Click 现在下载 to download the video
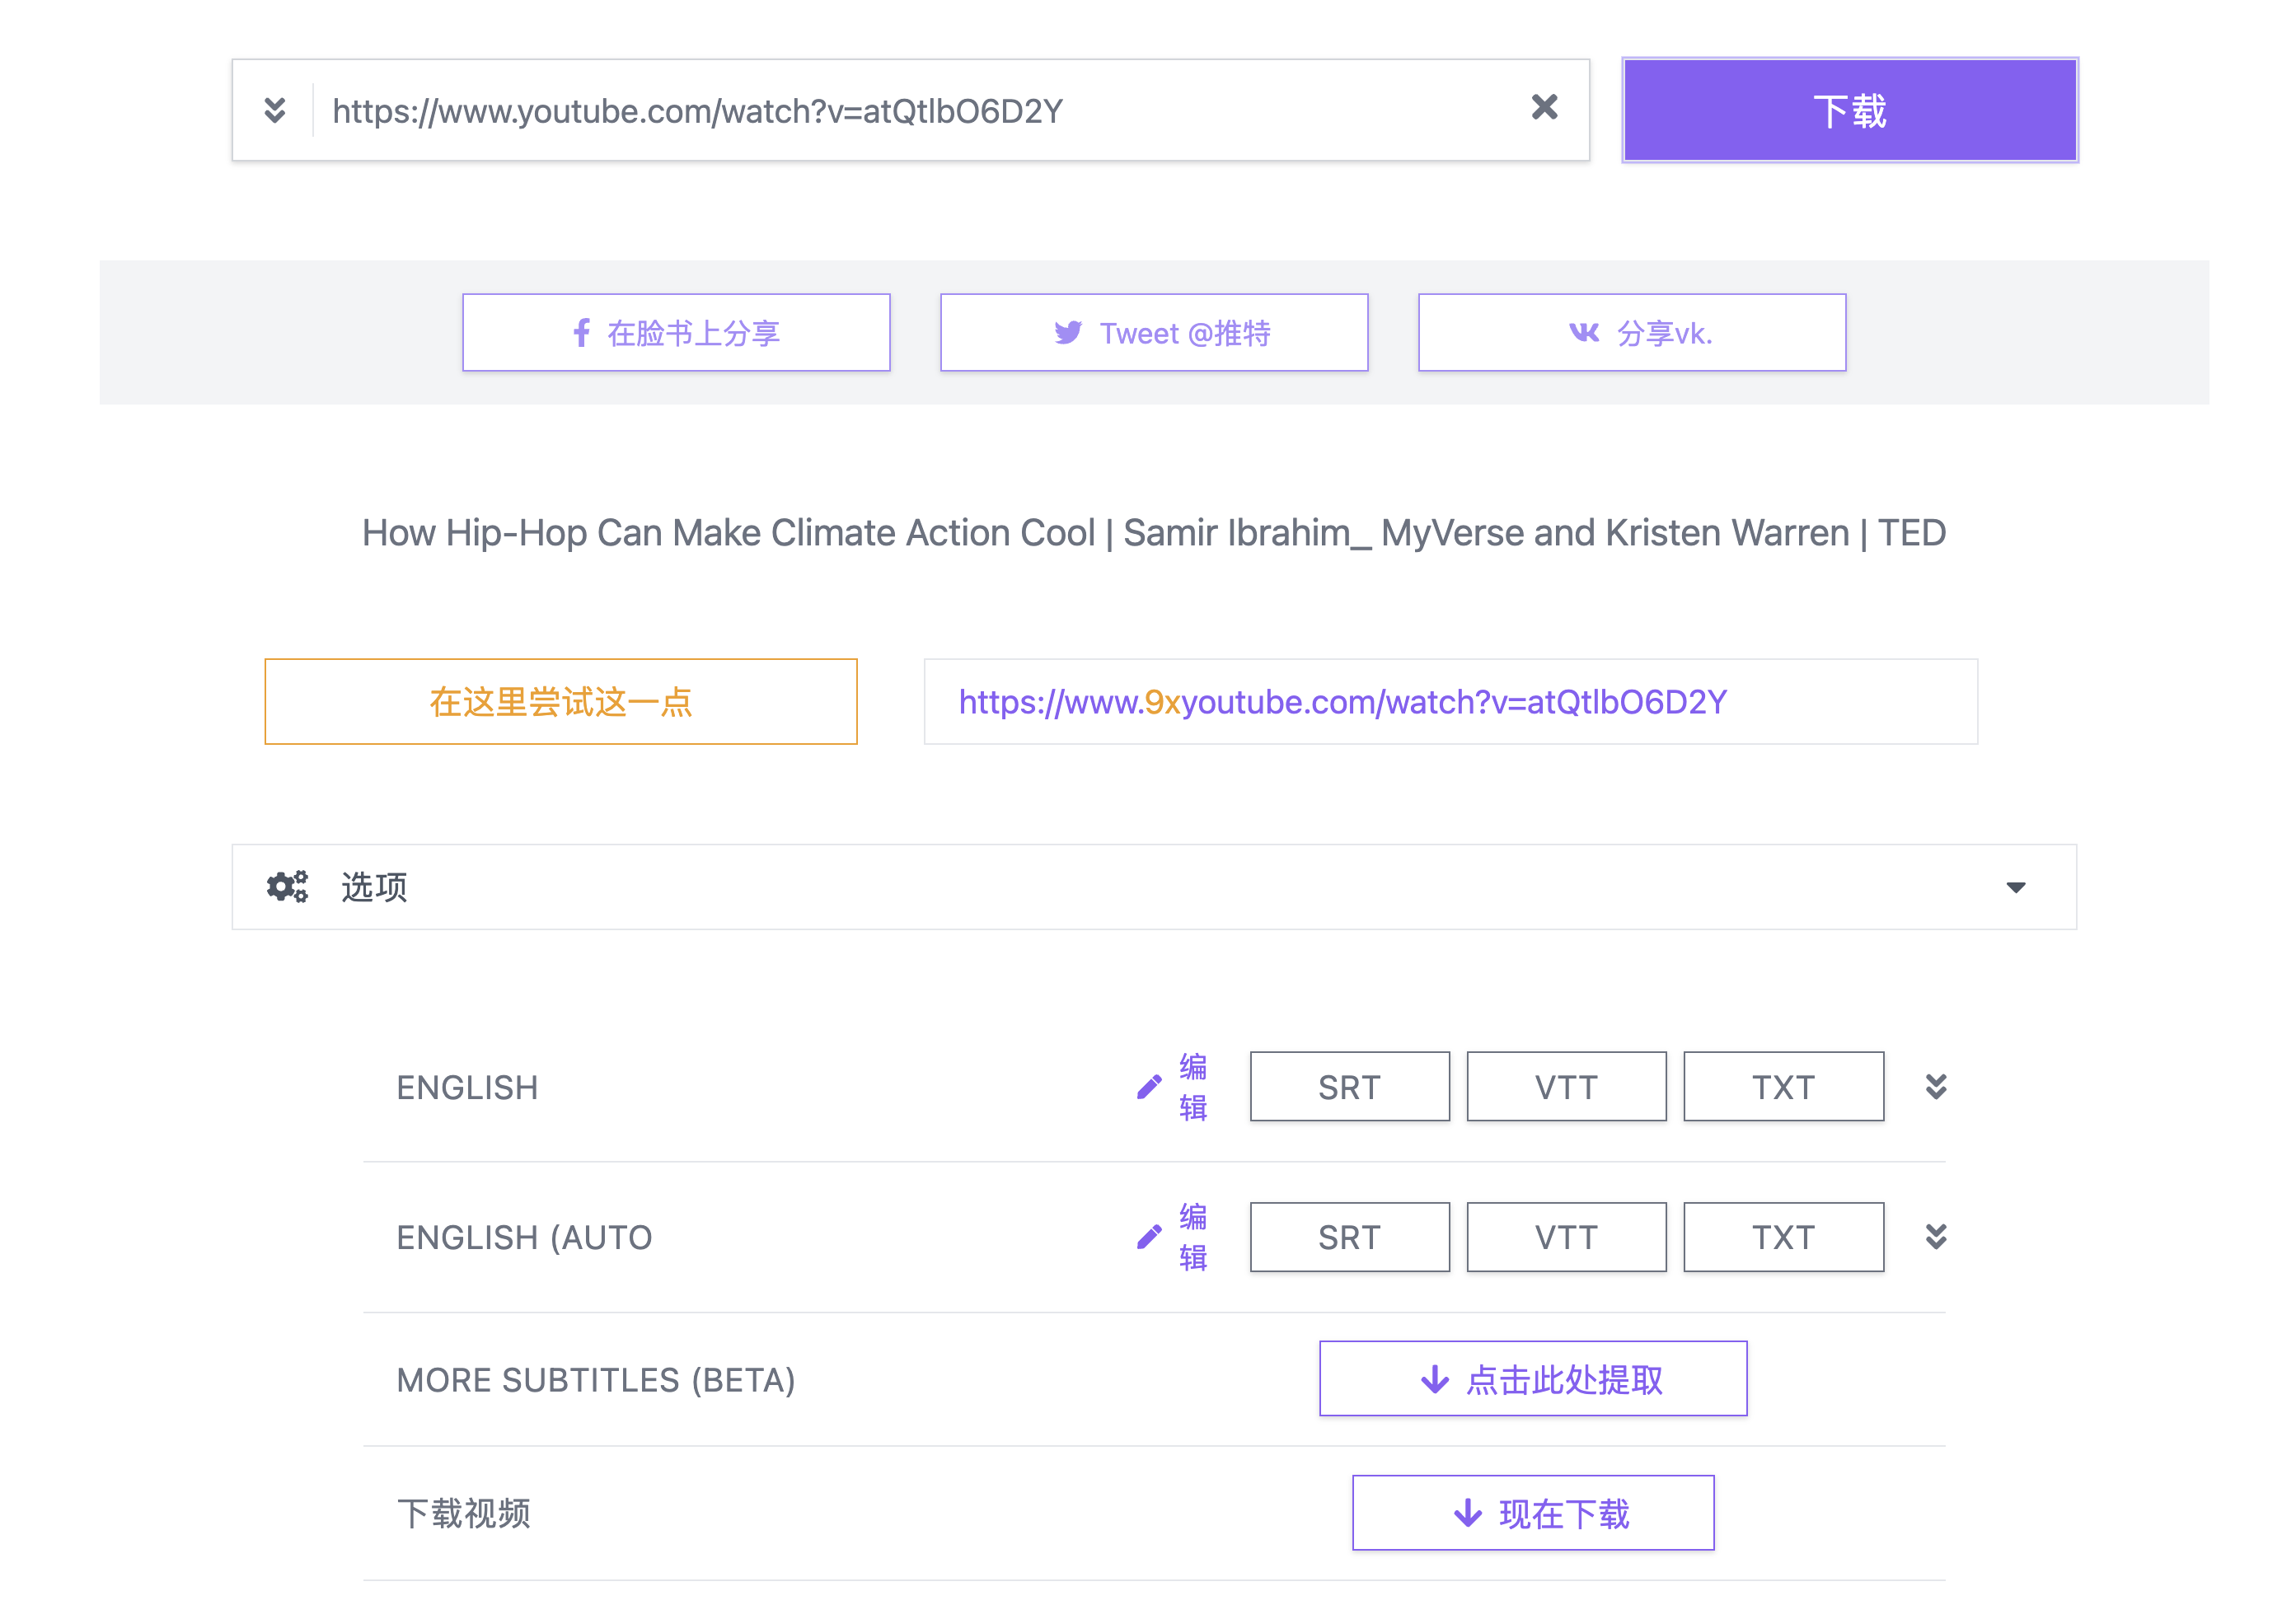Image resolution: width=2296 pixels, height=1605 pixels. (1533, 1513)
